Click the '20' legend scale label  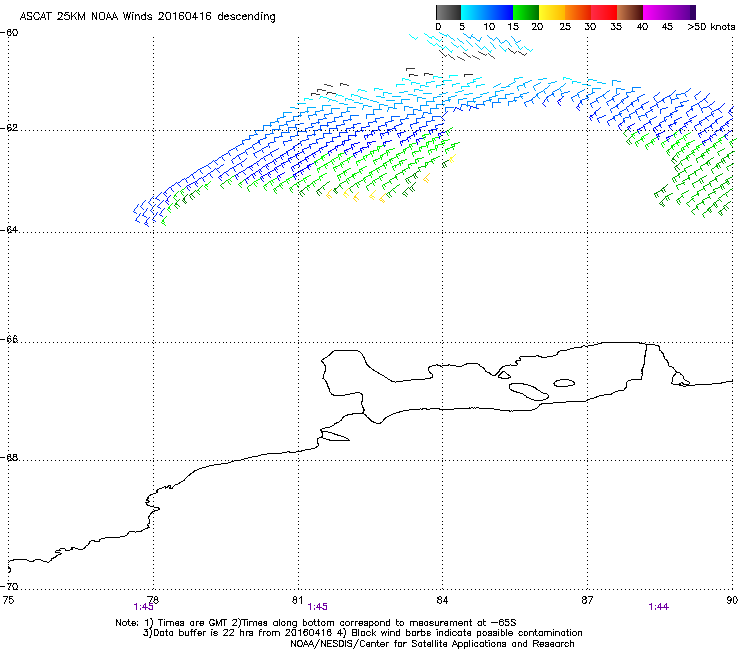click(x=537, y=27)
